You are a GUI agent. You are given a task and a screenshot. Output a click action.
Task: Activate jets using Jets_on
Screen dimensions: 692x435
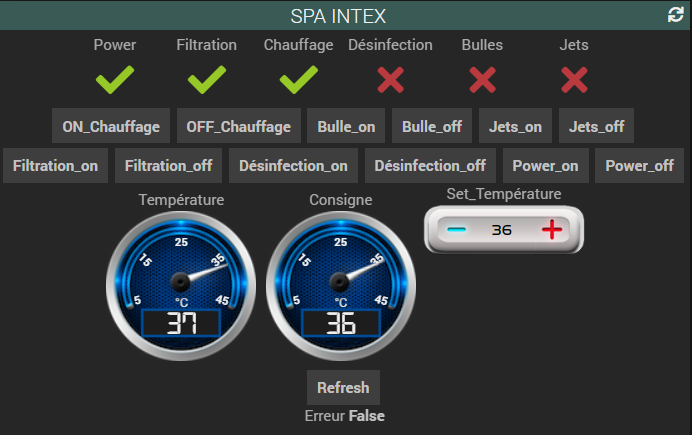coord(515,126)
